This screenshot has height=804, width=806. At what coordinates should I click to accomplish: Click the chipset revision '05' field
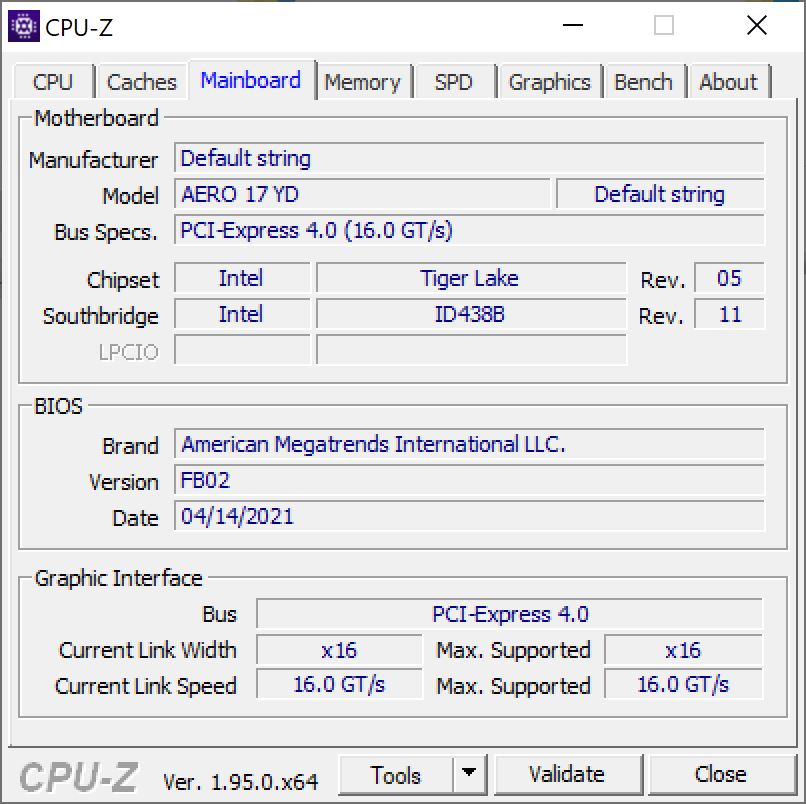[x=729, y=278]
